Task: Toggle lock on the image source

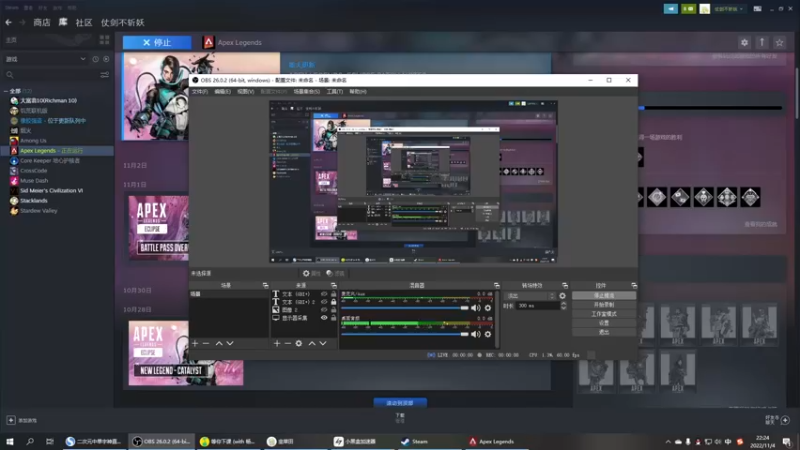Action: click(x=334, y=310)
